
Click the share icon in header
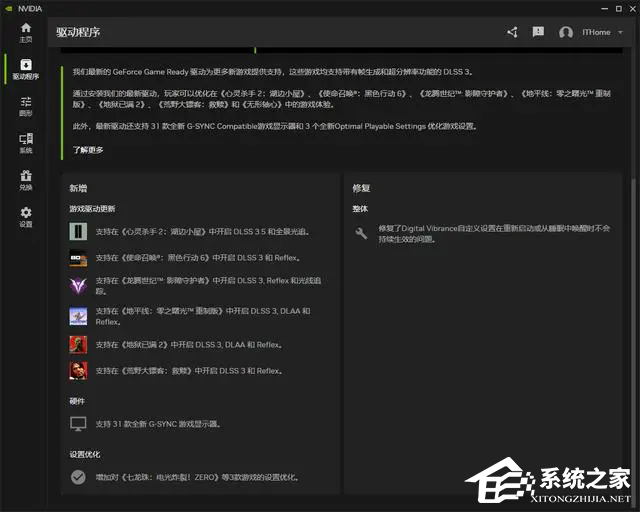point(512,32)
